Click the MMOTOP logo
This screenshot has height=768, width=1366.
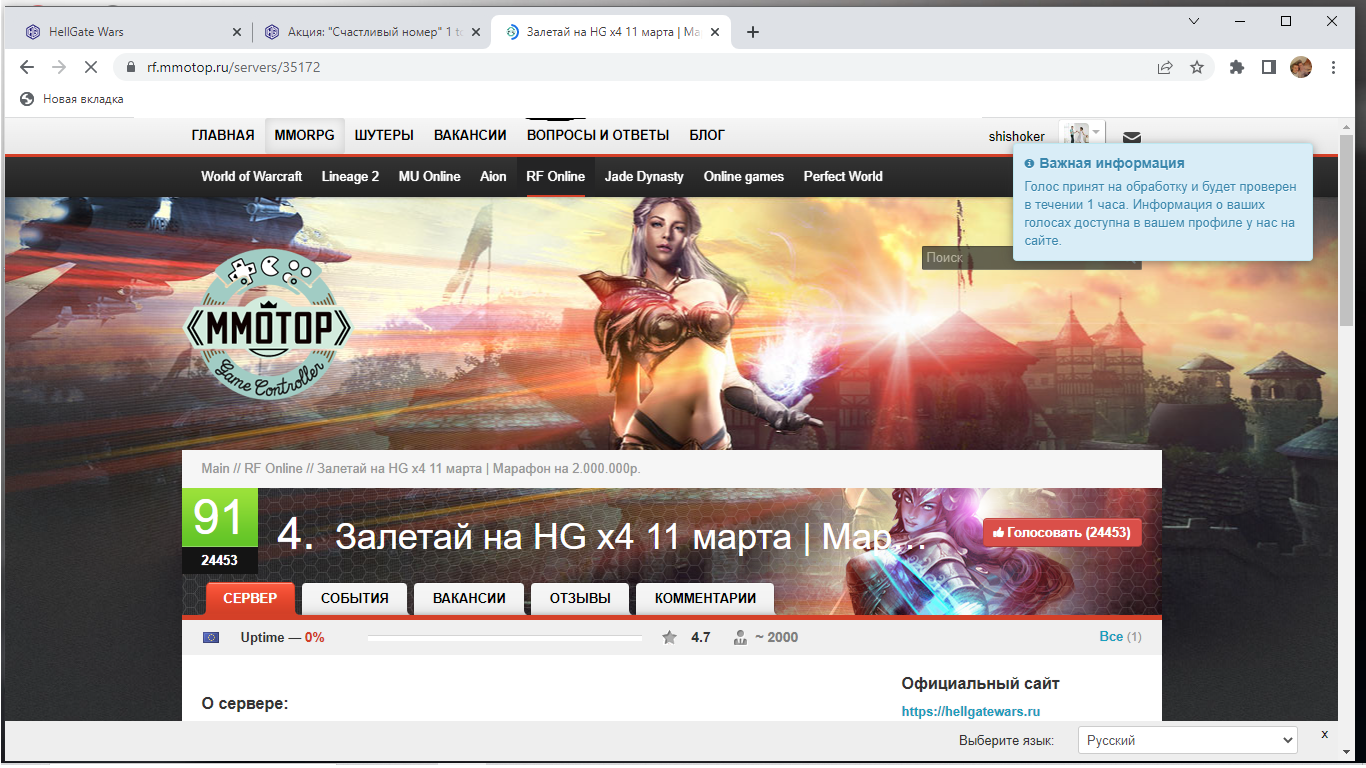(x=268, y=327)
